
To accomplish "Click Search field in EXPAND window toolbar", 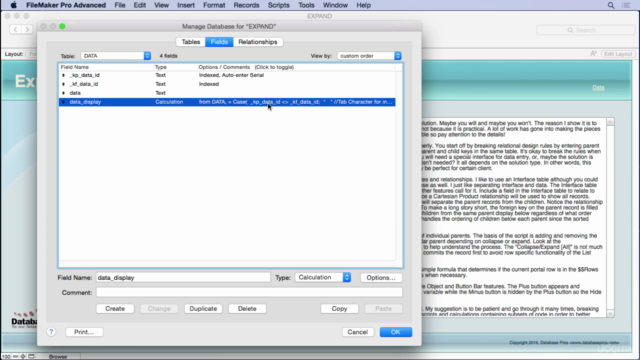I will click(585, 30).
